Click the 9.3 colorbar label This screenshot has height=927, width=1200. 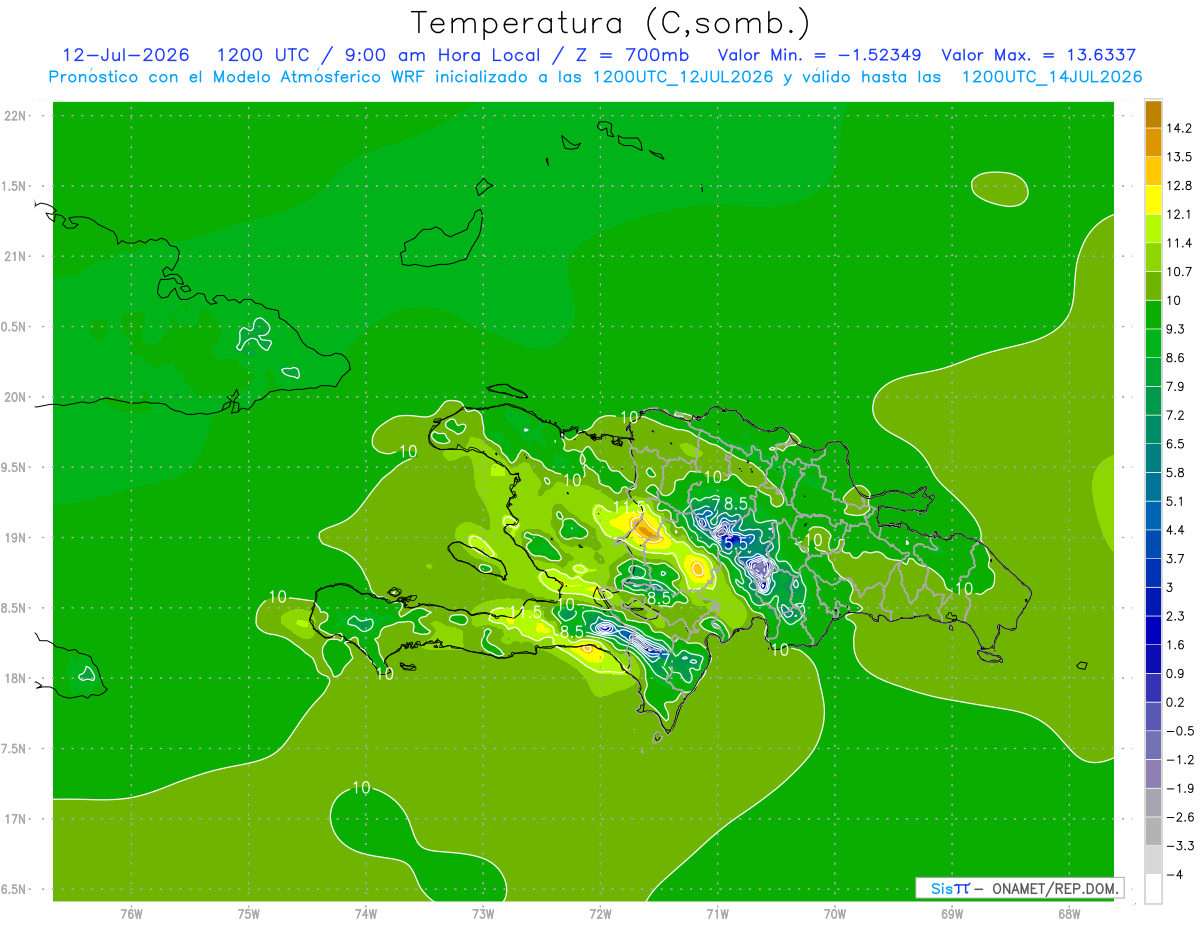click(1177, 329)
